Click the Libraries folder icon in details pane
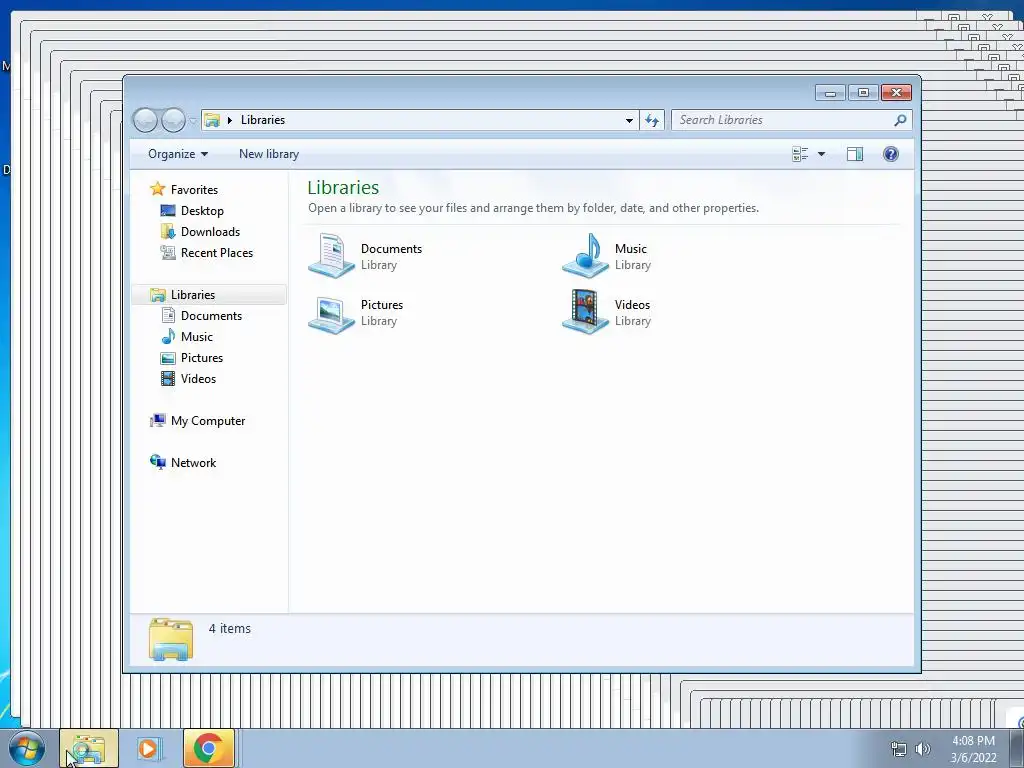The image size is (1024, 768). pos(170,639)
